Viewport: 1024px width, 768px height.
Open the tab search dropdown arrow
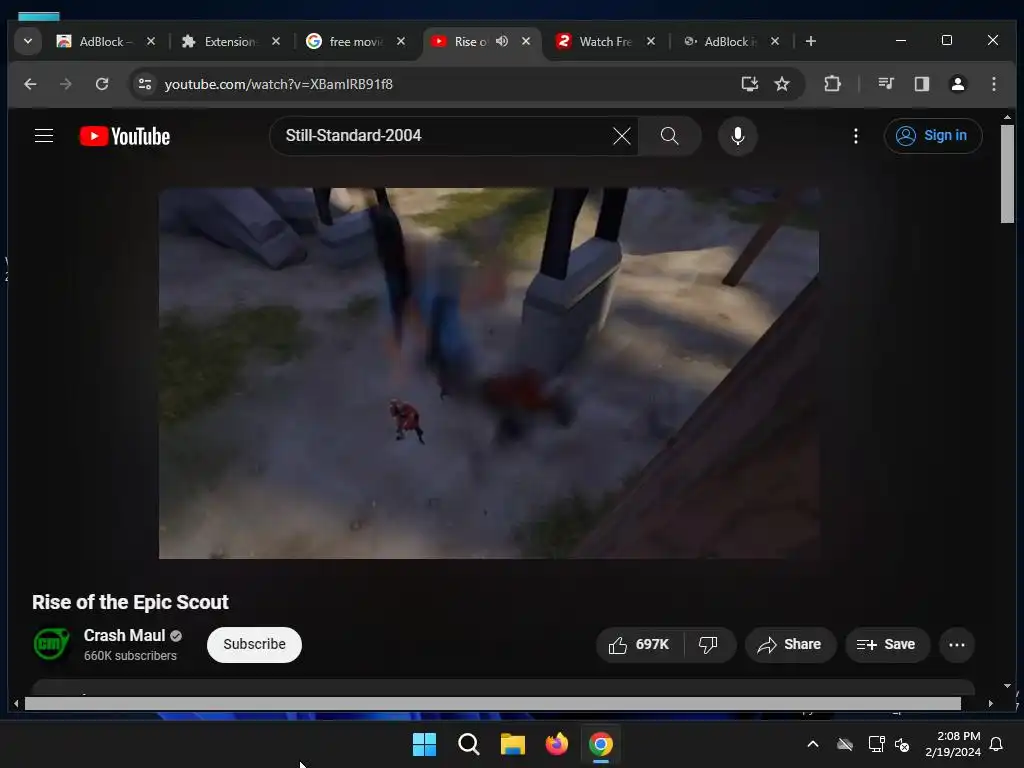[x=27, y=41]
